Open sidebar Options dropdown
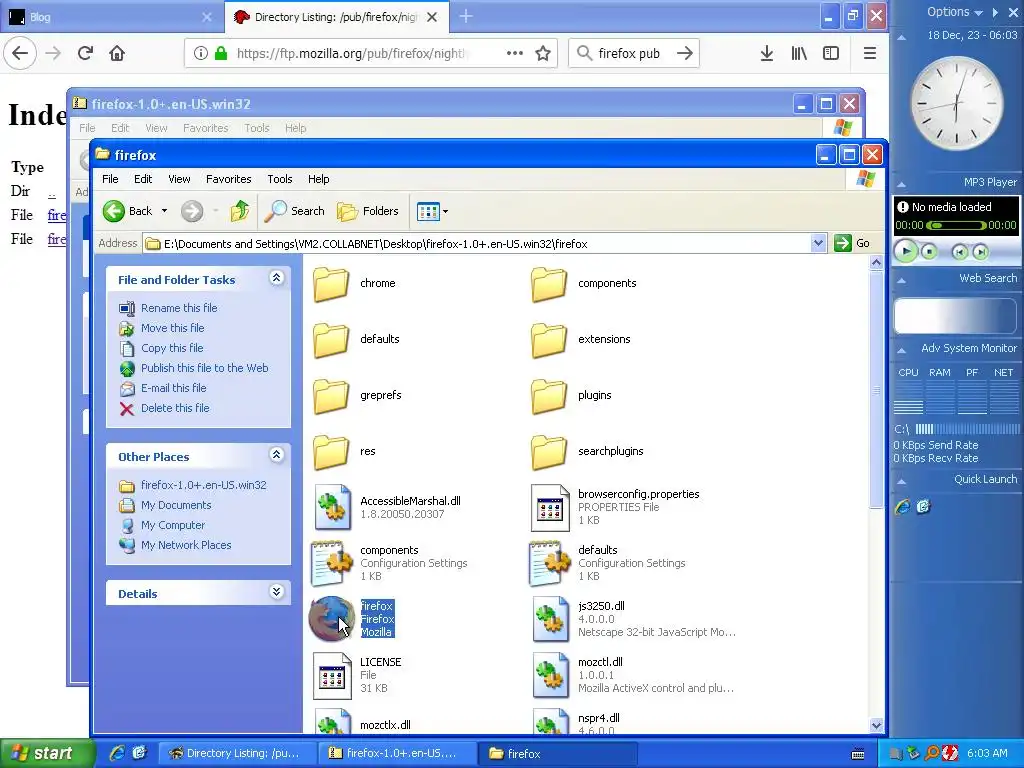1024x768 pixels. point(954,12)
